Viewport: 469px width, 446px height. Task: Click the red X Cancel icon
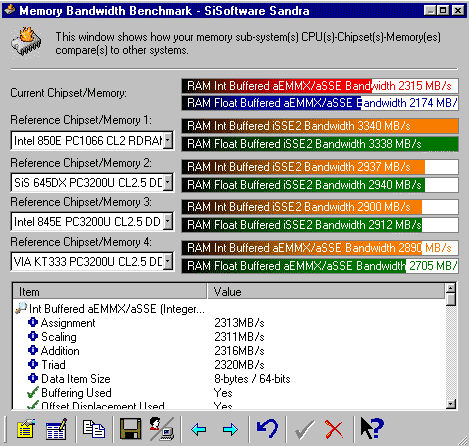tap(334, 429)
